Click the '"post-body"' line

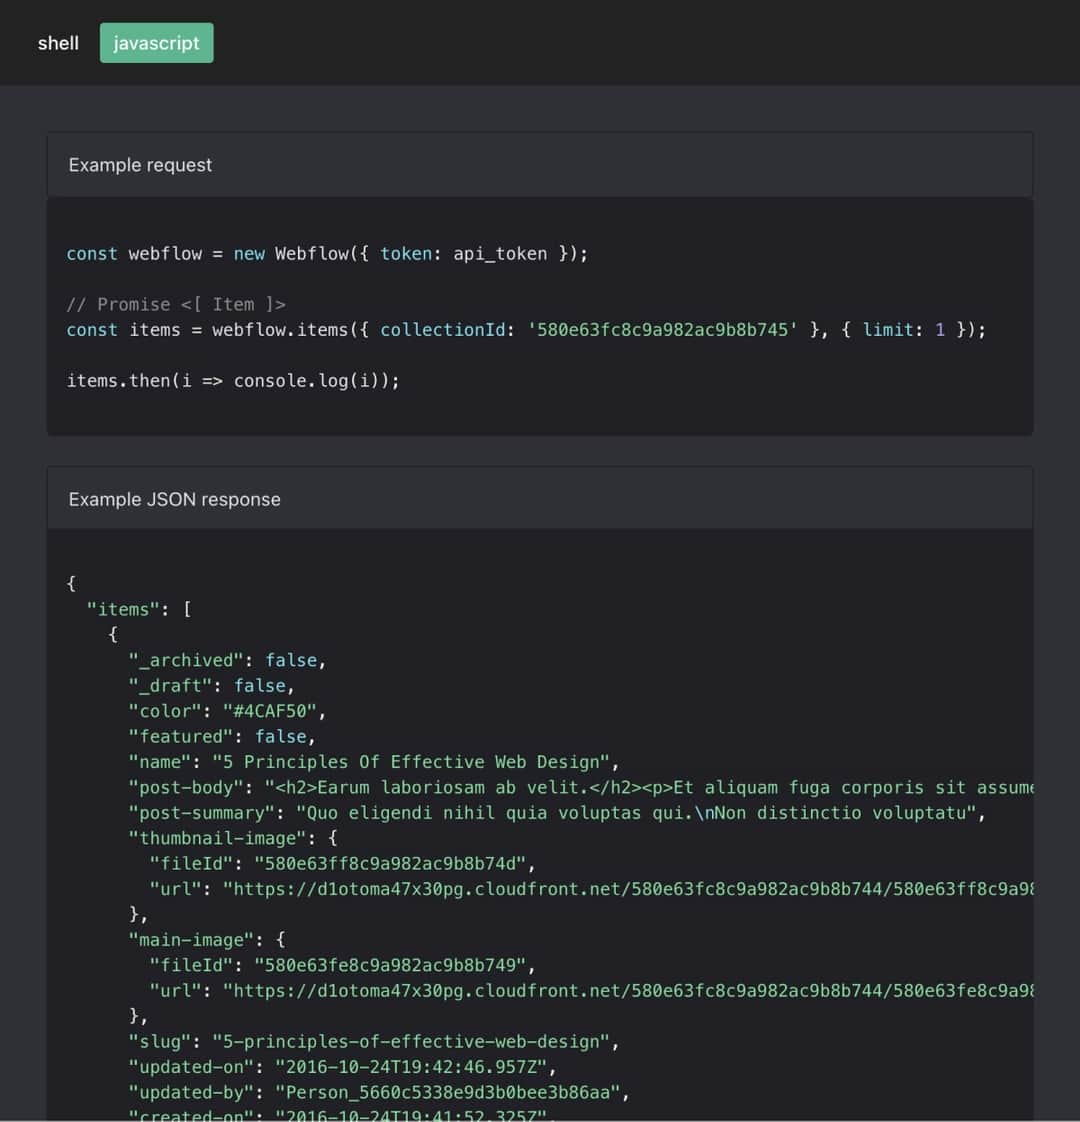point(580,787)
